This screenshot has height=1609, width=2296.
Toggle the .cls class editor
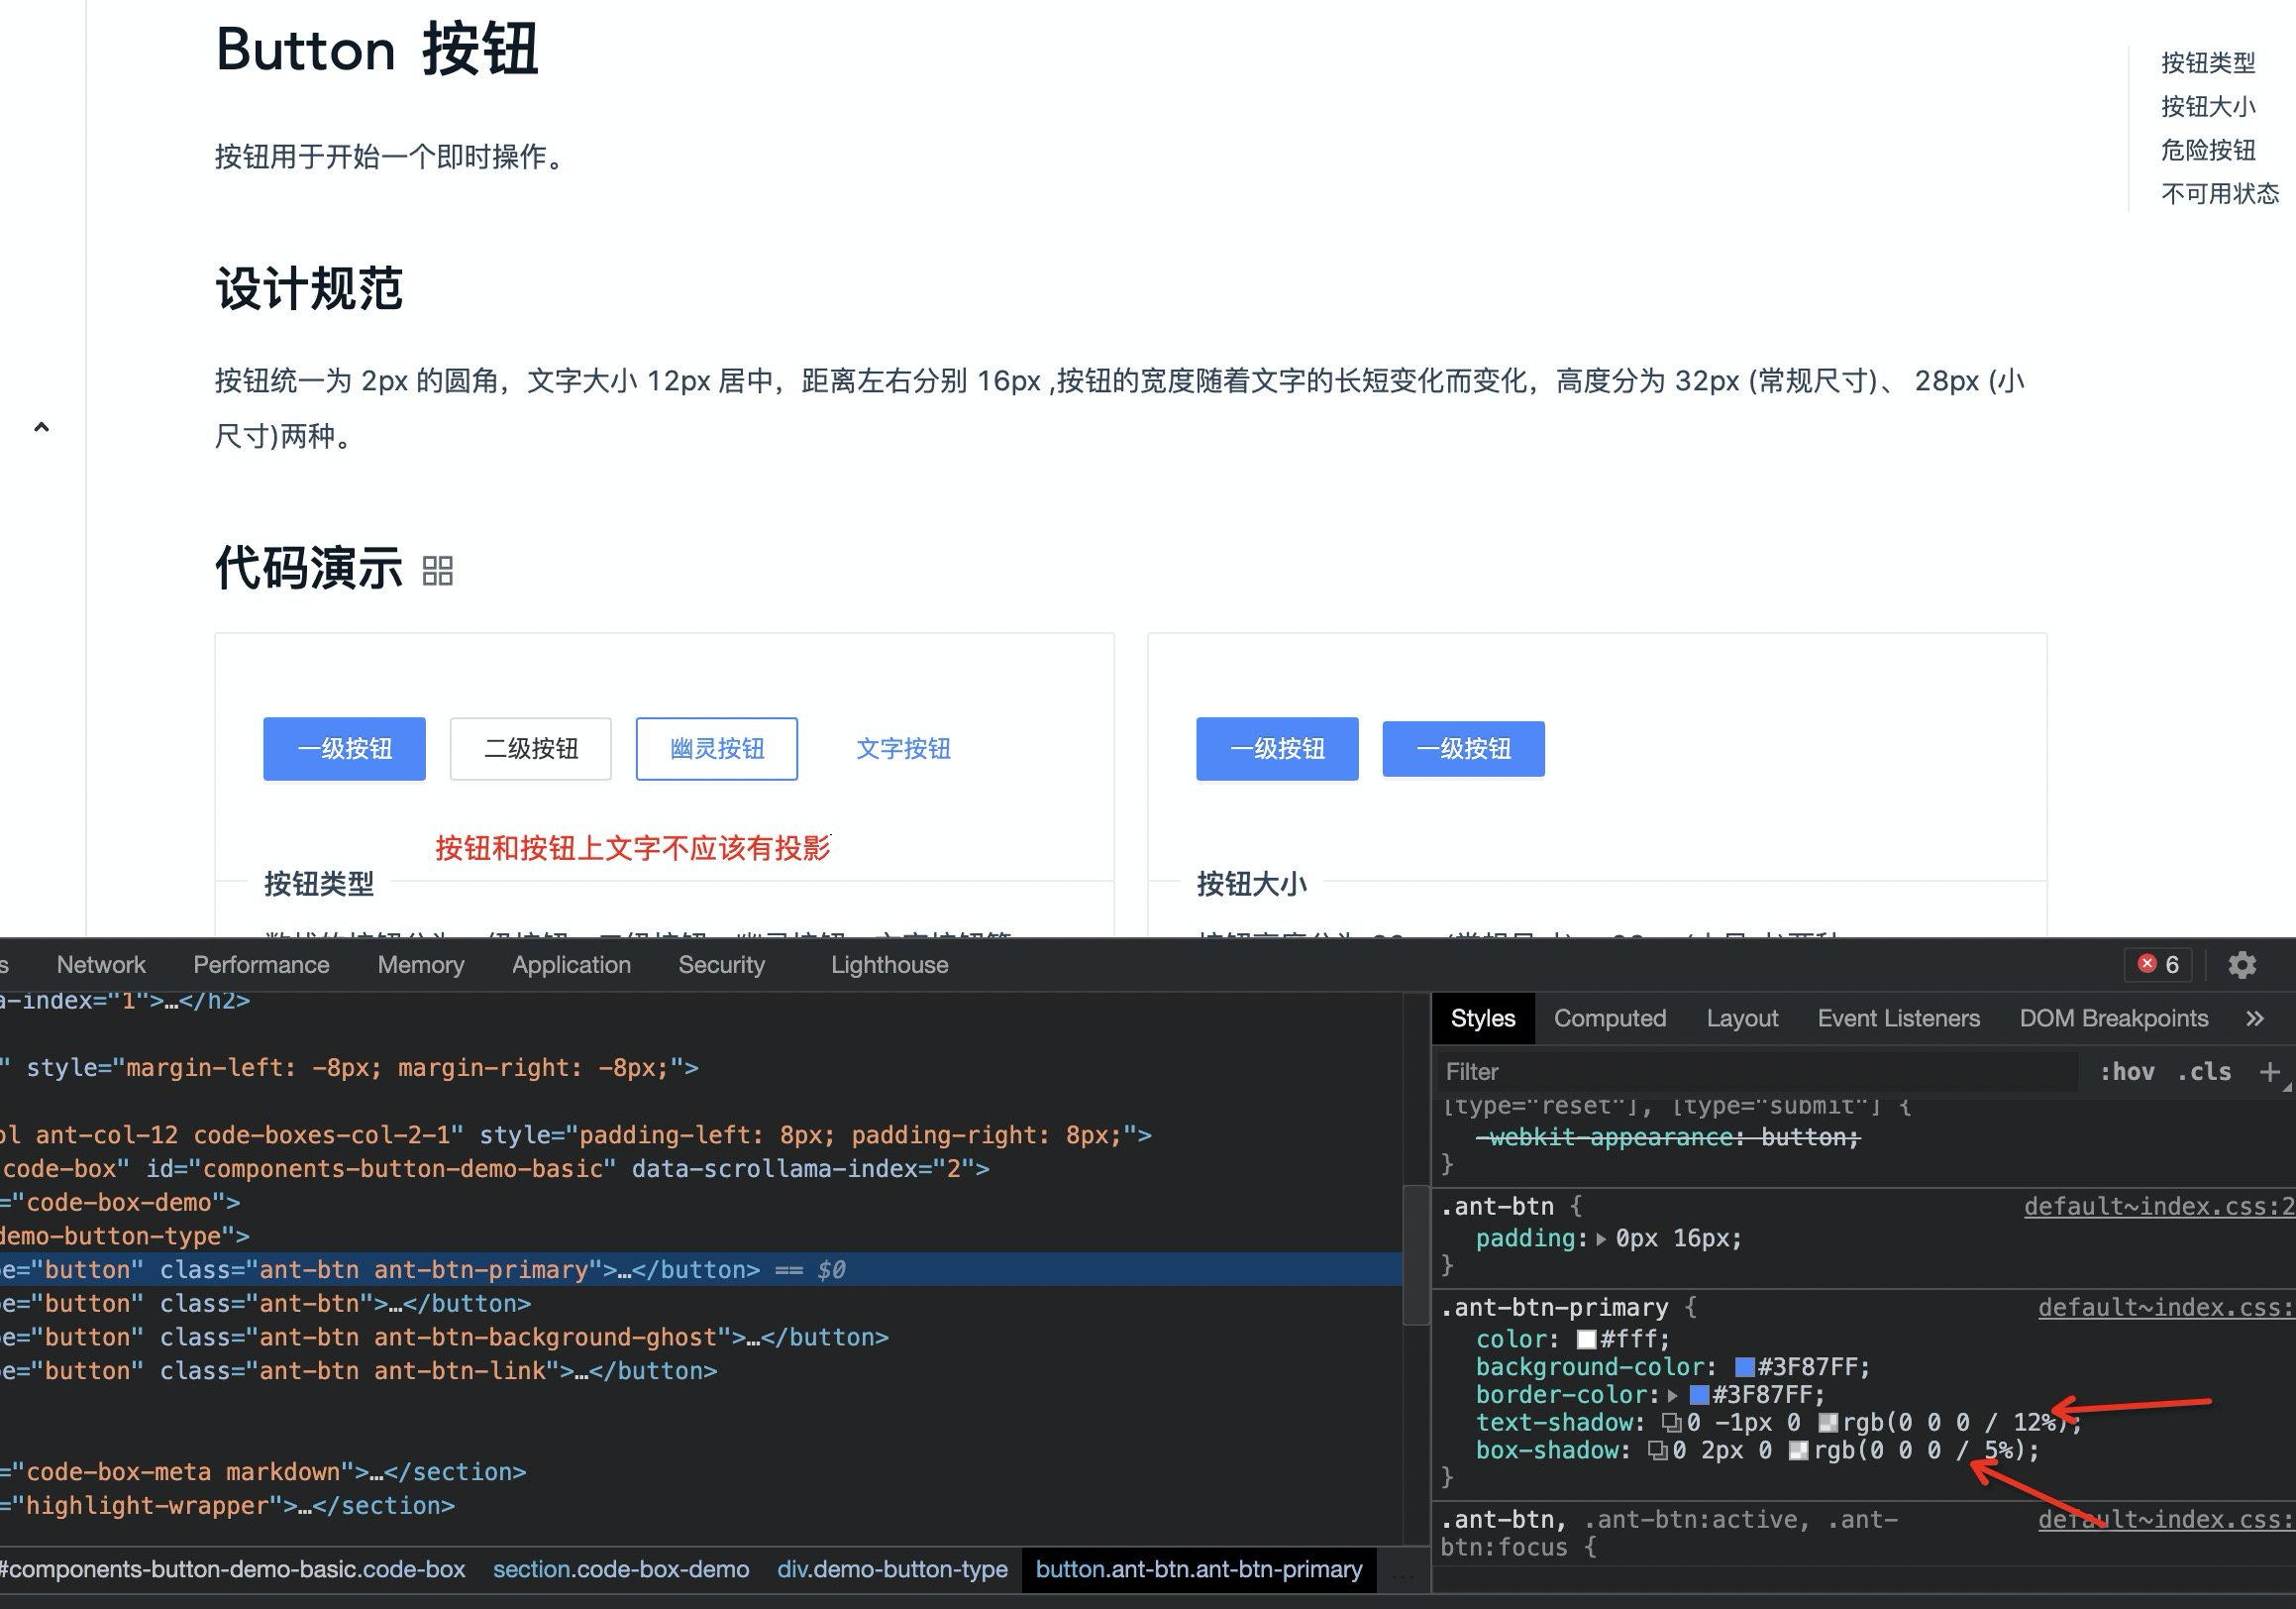[x=2203, y=1071]
